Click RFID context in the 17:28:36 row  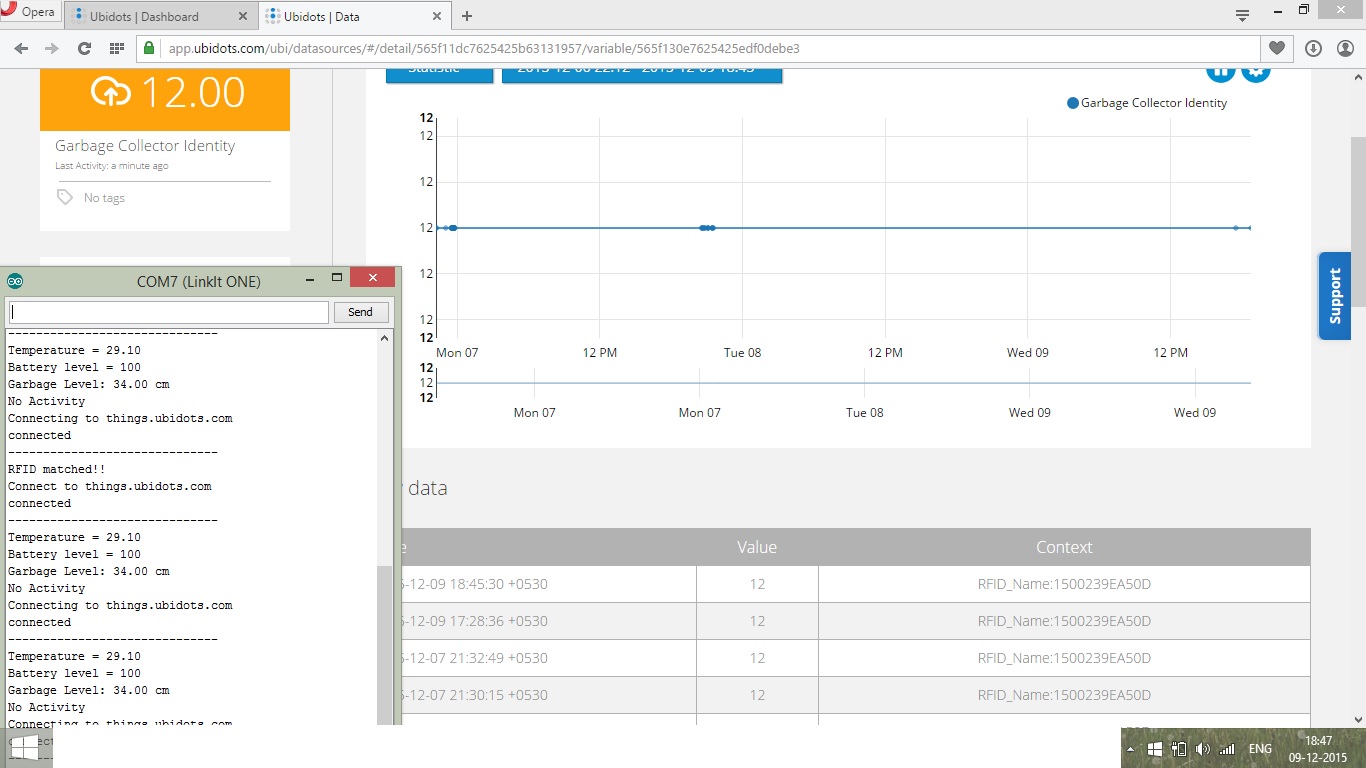[1064, 621]
